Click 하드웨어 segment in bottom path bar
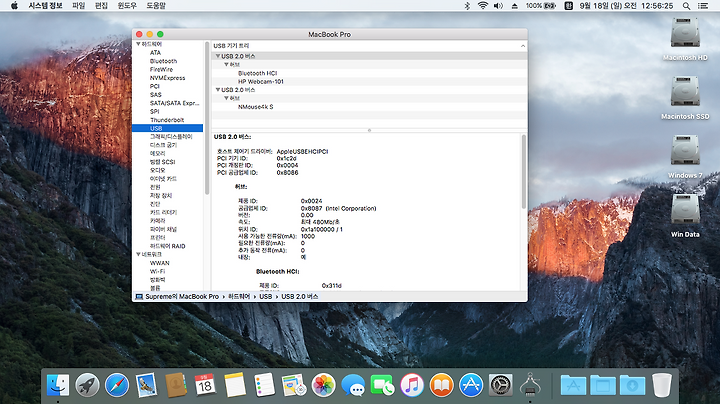This screenshot has width=720, height=404. pos(239,297)
